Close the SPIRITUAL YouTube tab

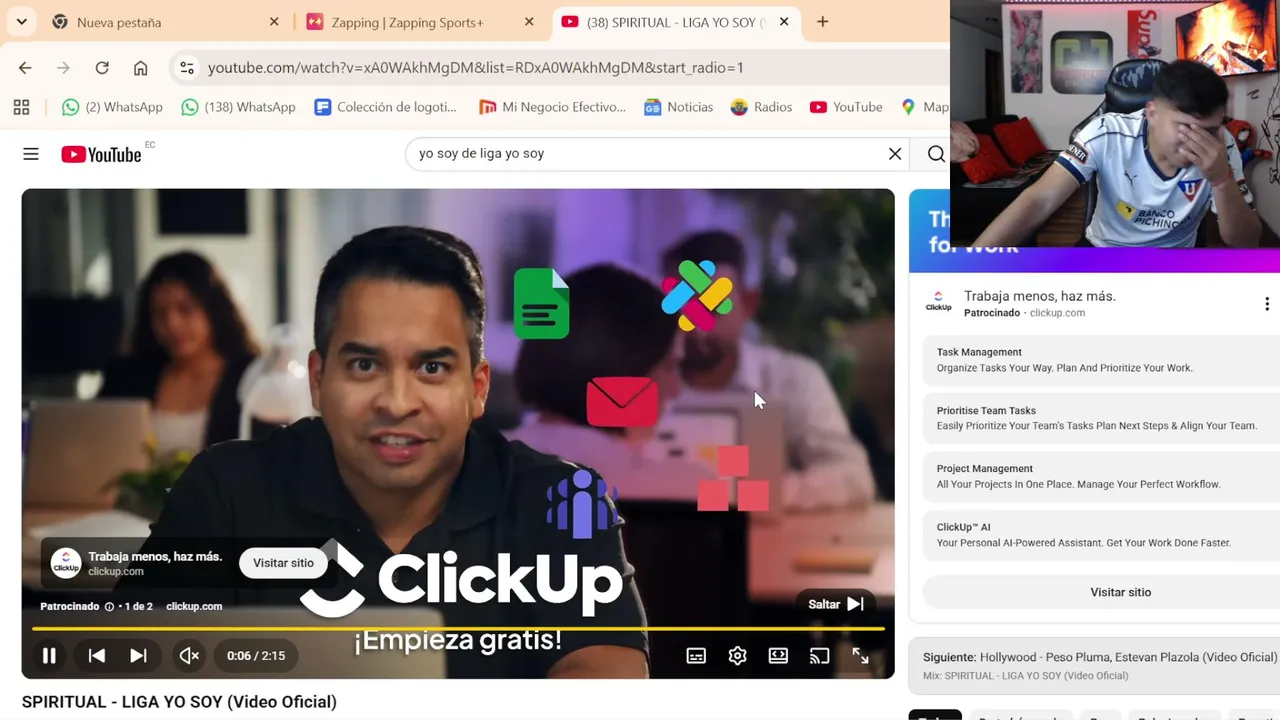[784, 22]
